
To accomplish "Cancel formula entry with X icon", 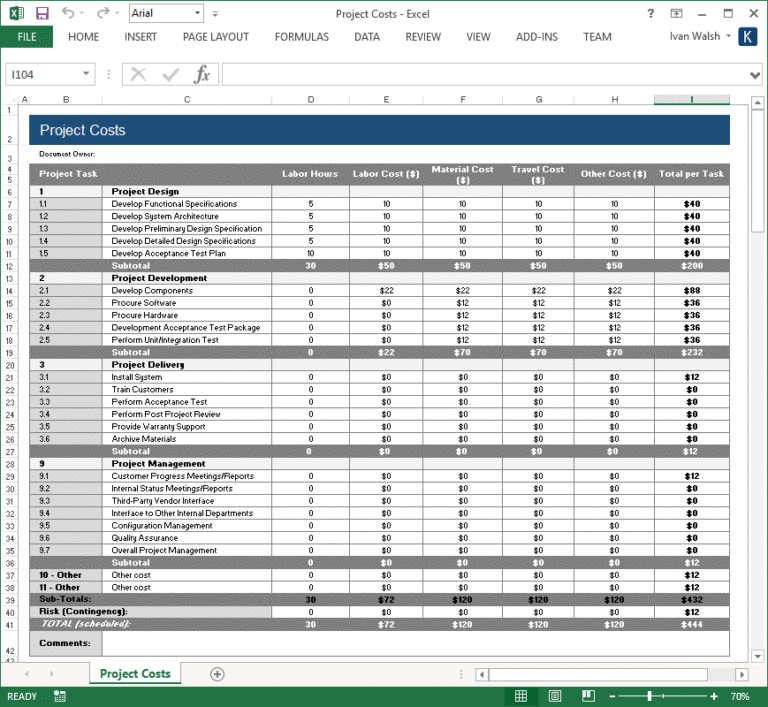I will click(x=138, y=75).
